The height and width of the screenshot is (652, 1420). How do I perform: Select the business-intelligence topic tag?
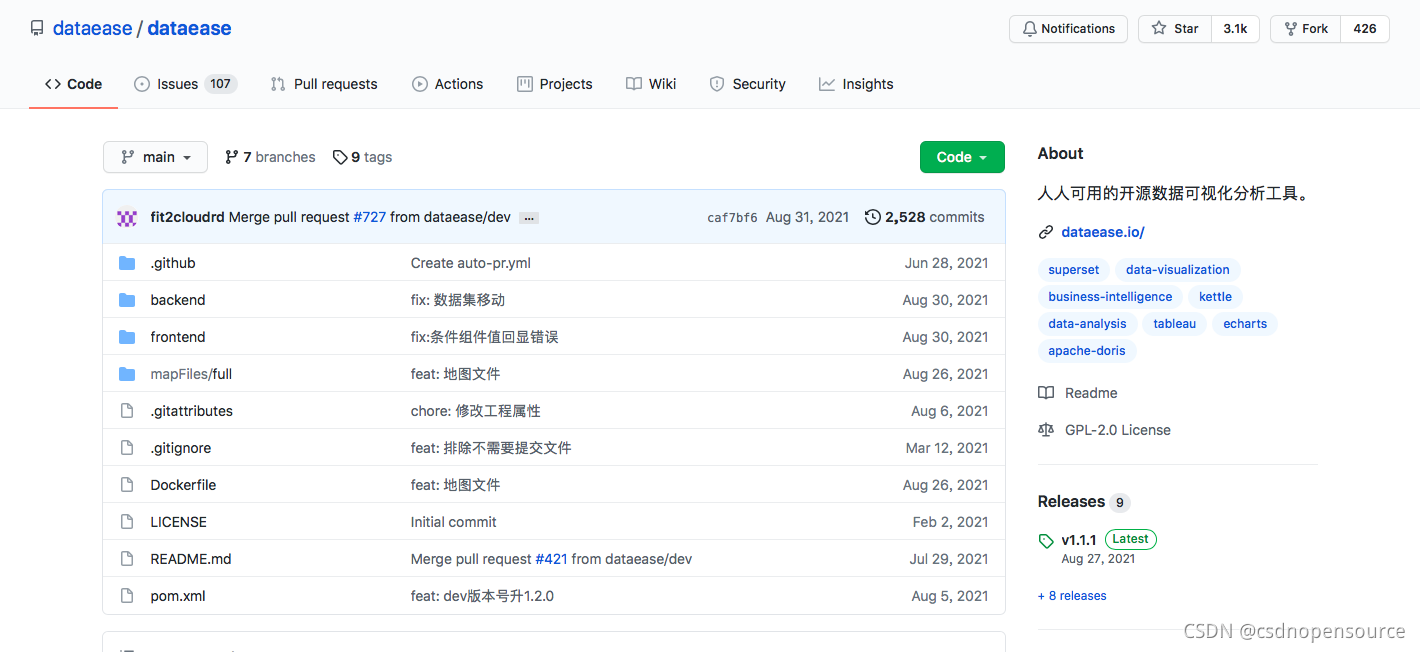pyautogui.click(x=1110, y=297)
